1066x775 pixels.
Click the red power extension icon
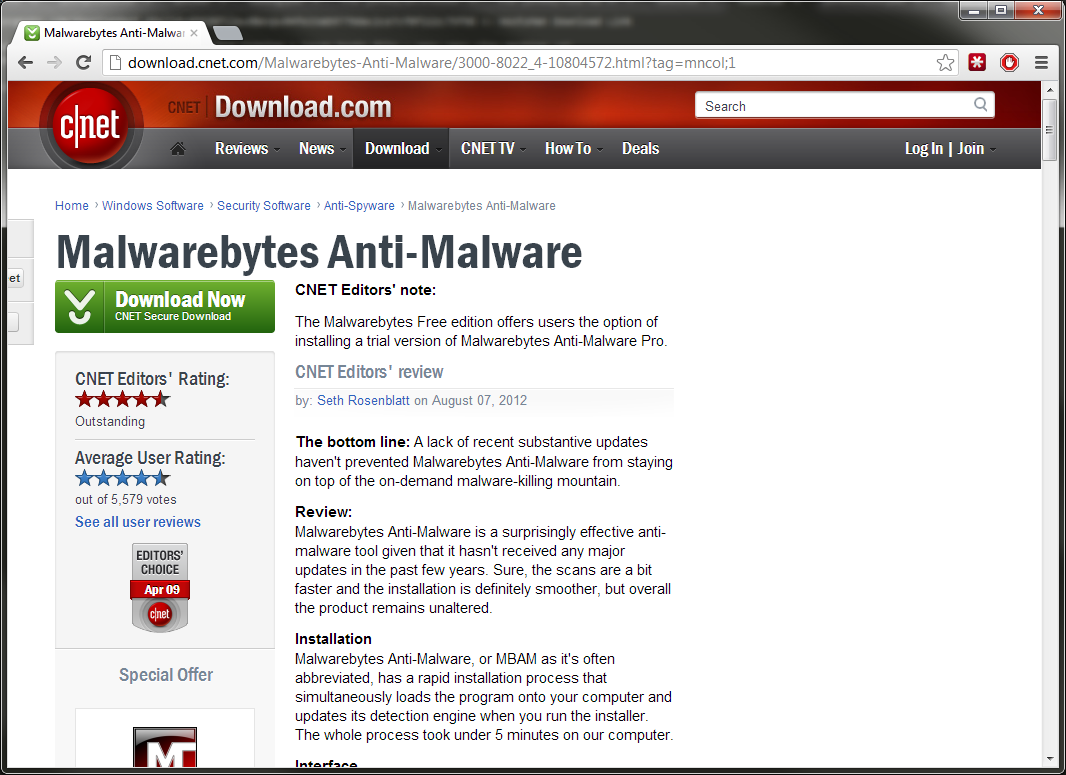(x=1010, y=63)
